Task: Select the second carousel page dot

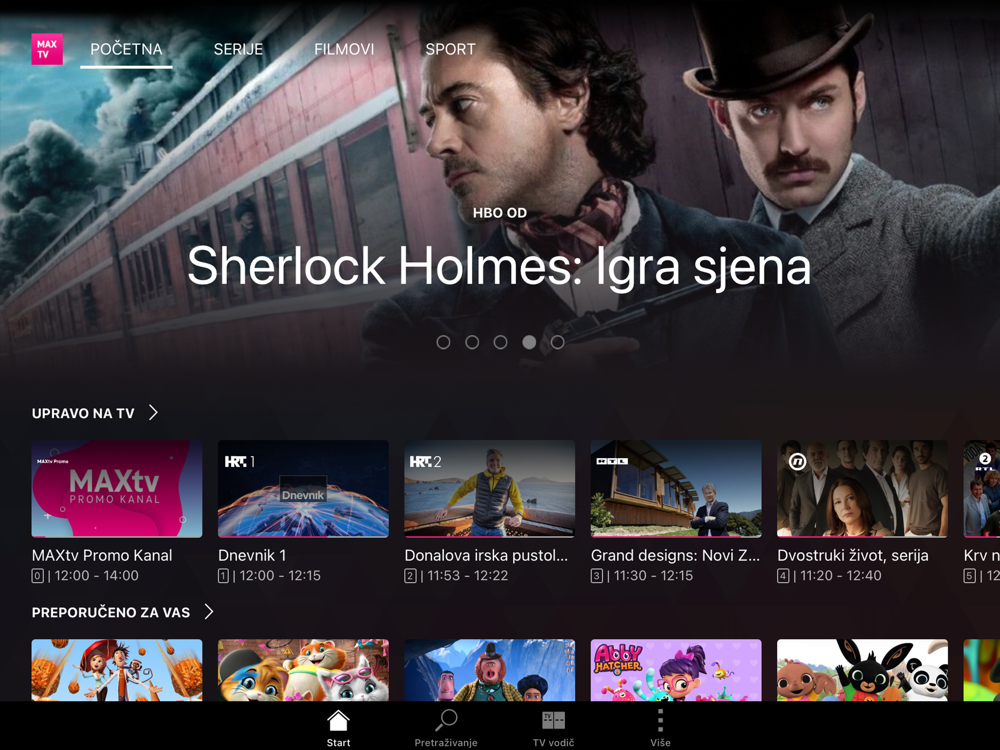Action: [472, 342]
